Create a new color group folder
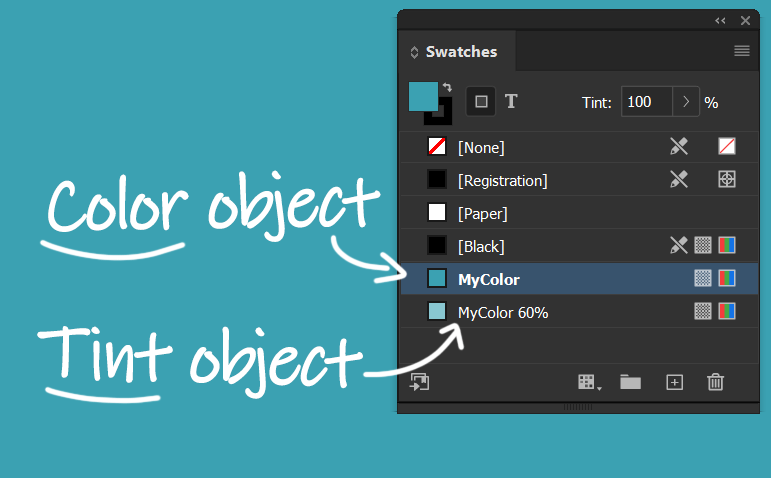Viewport: 771px width, 478px height. coord(630,382)
